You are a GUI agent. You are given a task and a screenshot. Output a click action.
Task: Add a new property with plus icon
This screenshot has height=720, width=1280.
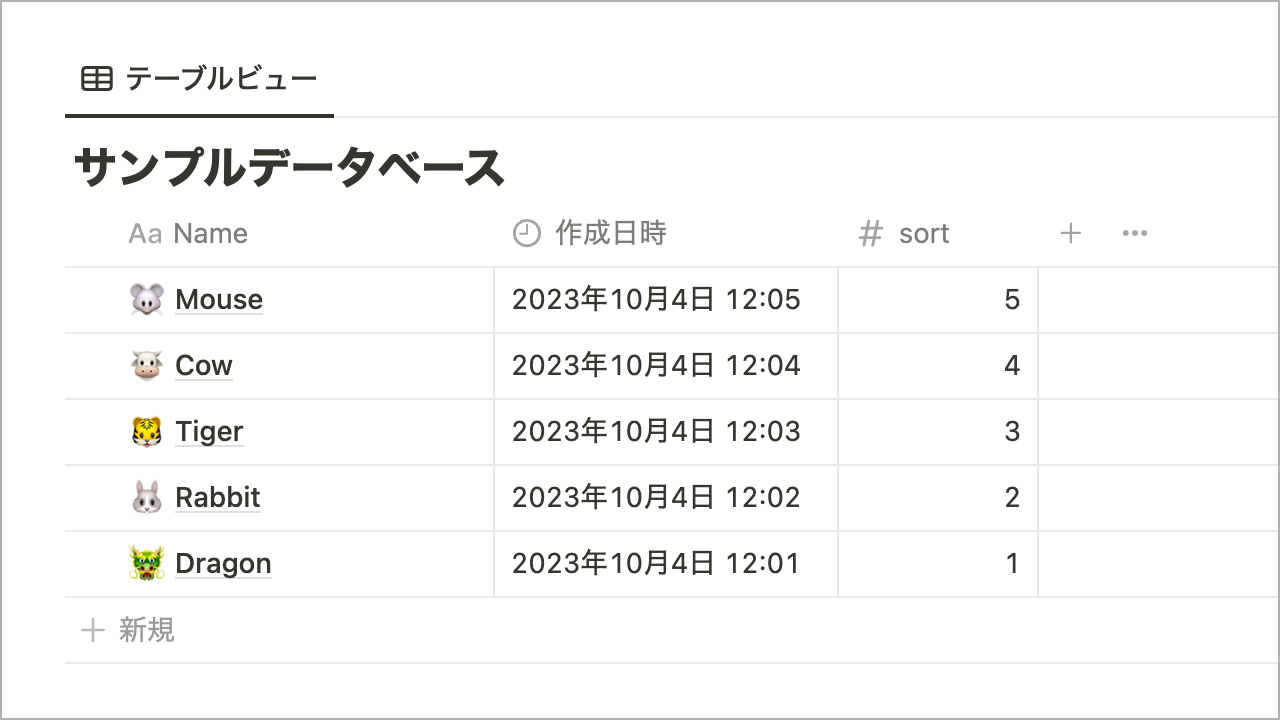pyautogui.click(x=1071, y=234)
